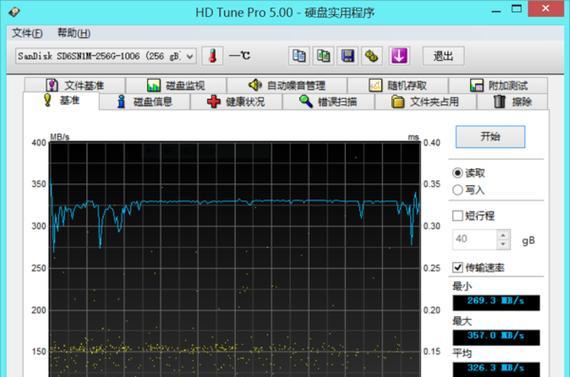Click the temperature reading —℃

coord(239,56)
